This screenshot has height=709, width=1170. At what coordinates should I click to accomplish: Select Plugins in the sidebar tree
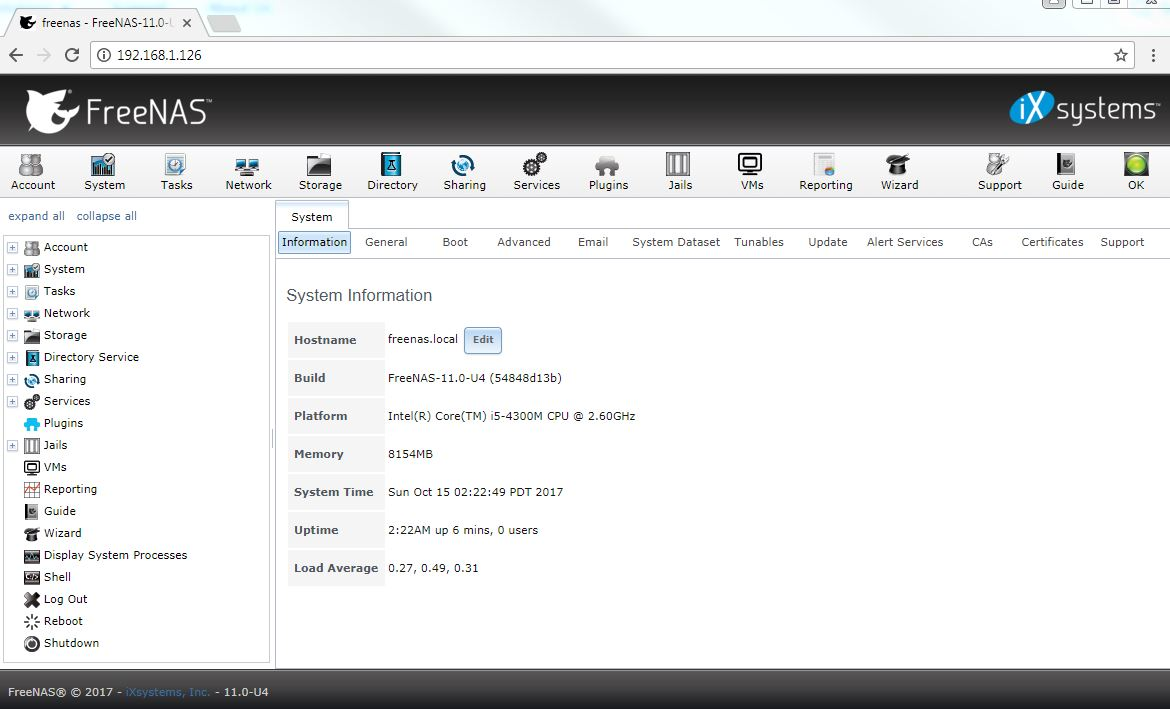(63, 422)
